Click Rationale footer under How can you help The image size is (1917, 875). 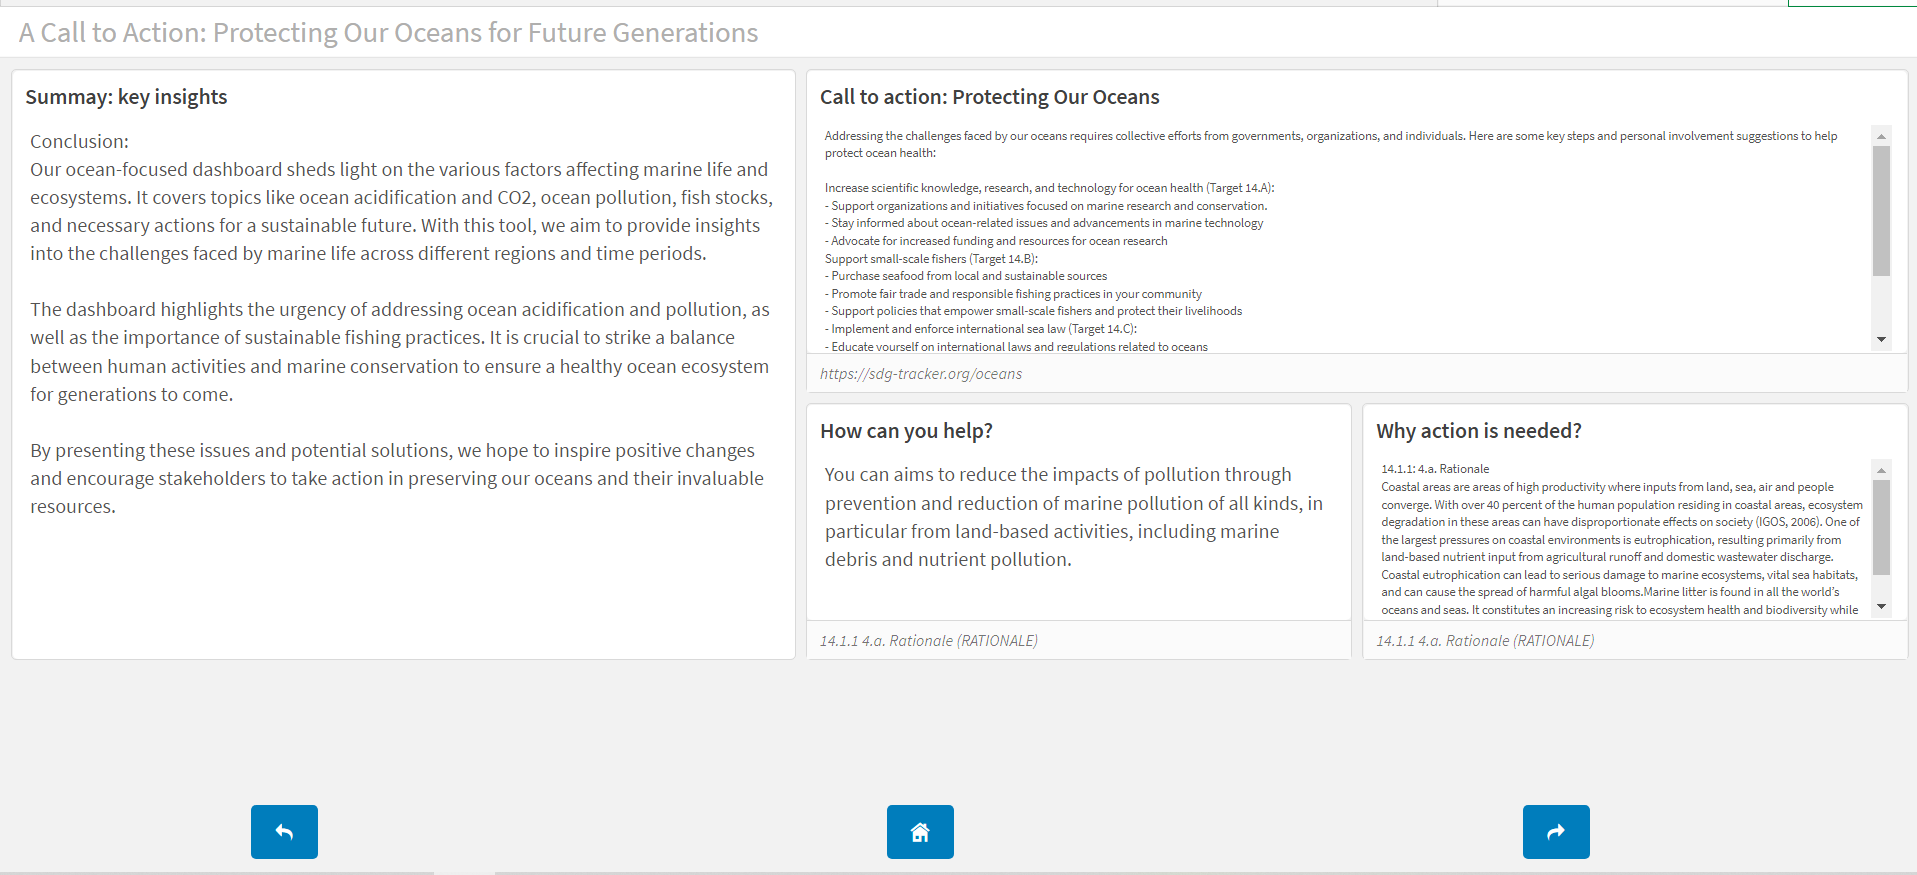929,641
